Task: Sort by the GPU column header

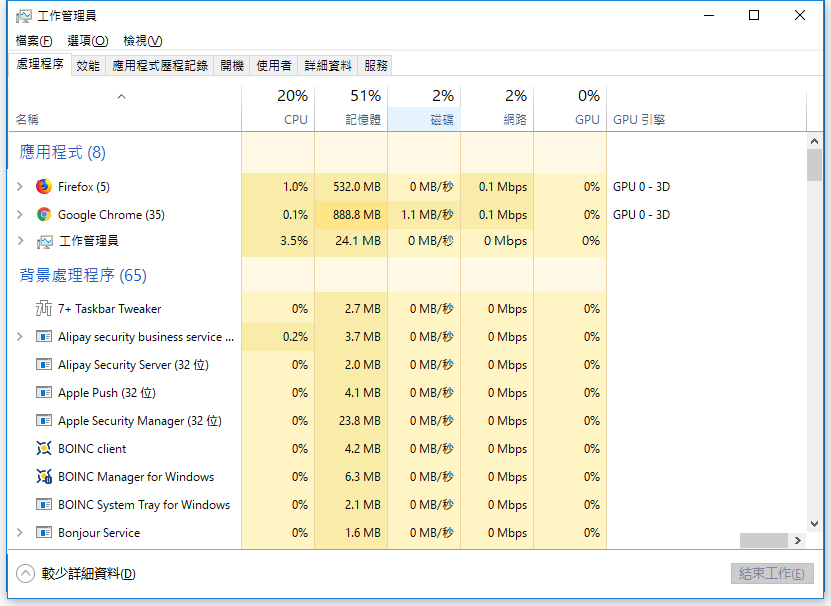Action: pos(570,108)
